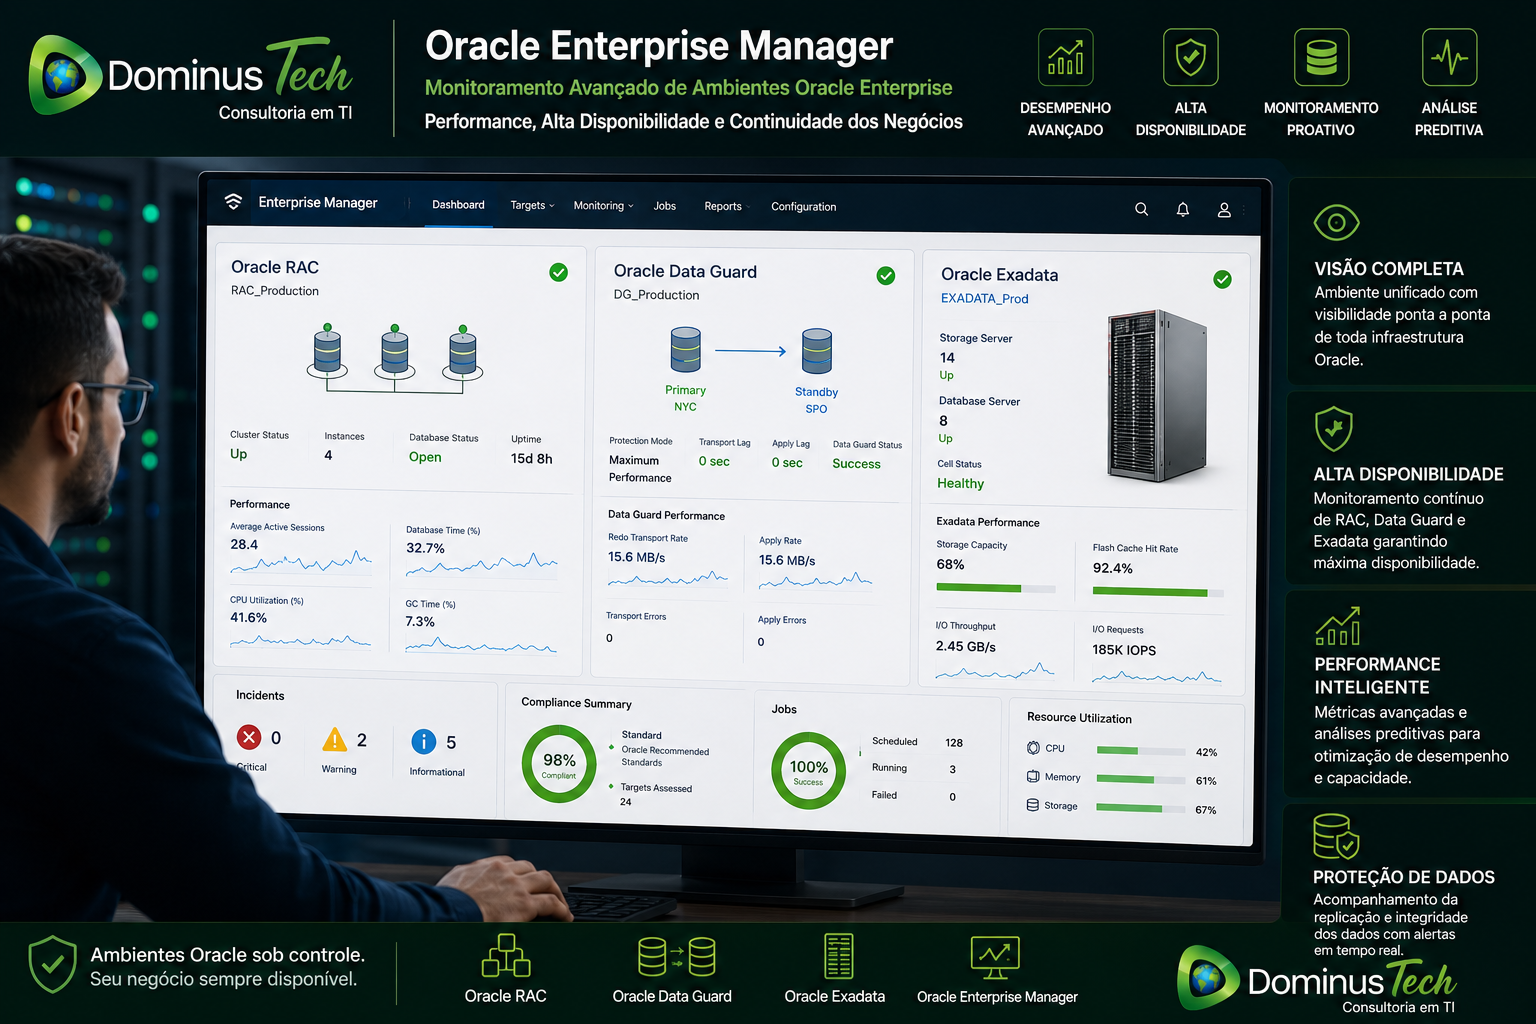1536x1024 pixels.
Task: Open the notifications bell icon
Action: click(1182, 209)
